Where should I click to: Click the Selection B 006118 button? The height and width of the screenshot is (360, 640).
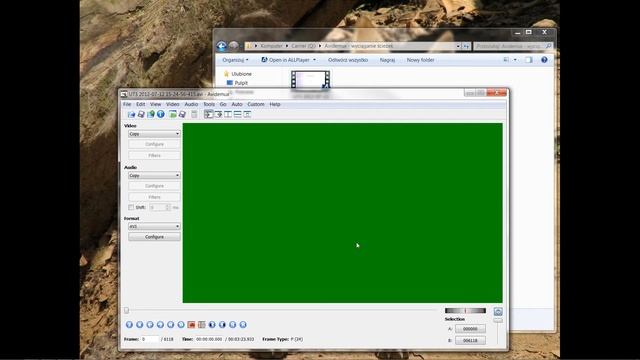[x=470, y=340]
